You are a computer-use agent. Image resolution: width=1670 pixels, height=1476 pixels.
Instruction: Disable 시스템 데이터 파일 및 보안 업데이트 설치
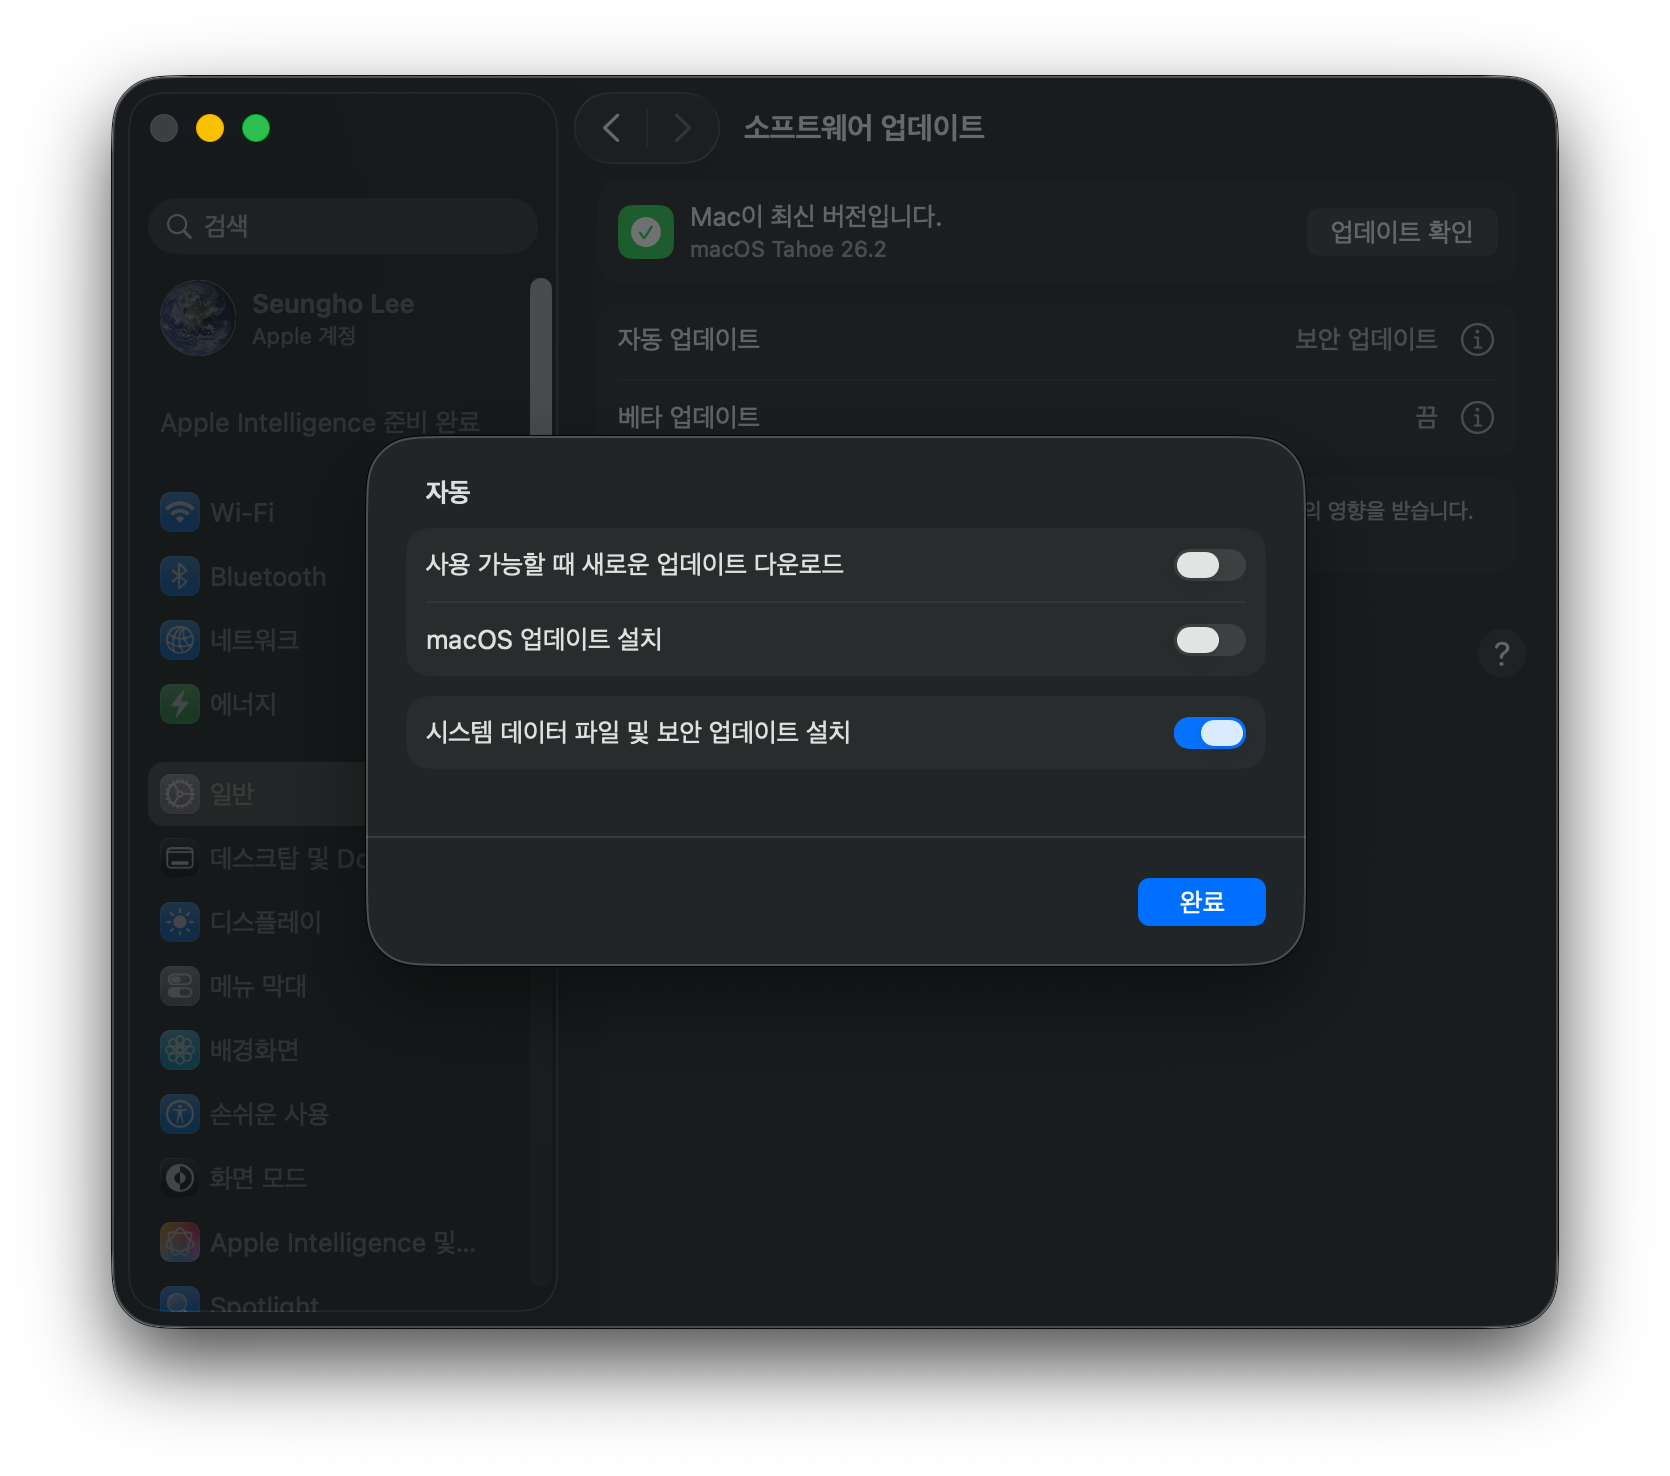[1209, 733]
